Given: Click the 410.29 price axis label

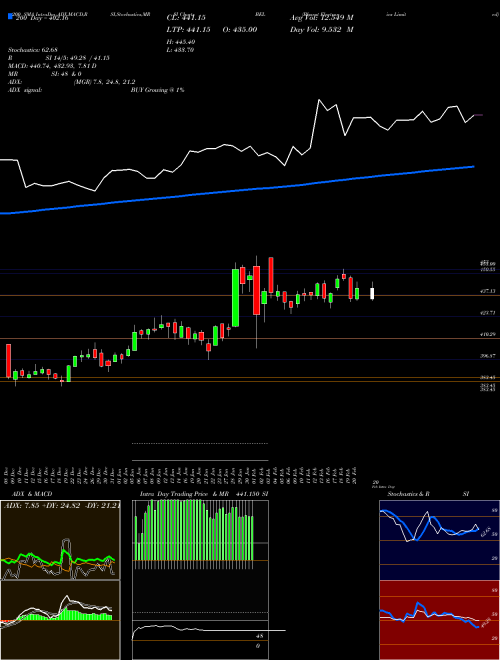Looking at the screenshot, I should [x=488, y=334].
